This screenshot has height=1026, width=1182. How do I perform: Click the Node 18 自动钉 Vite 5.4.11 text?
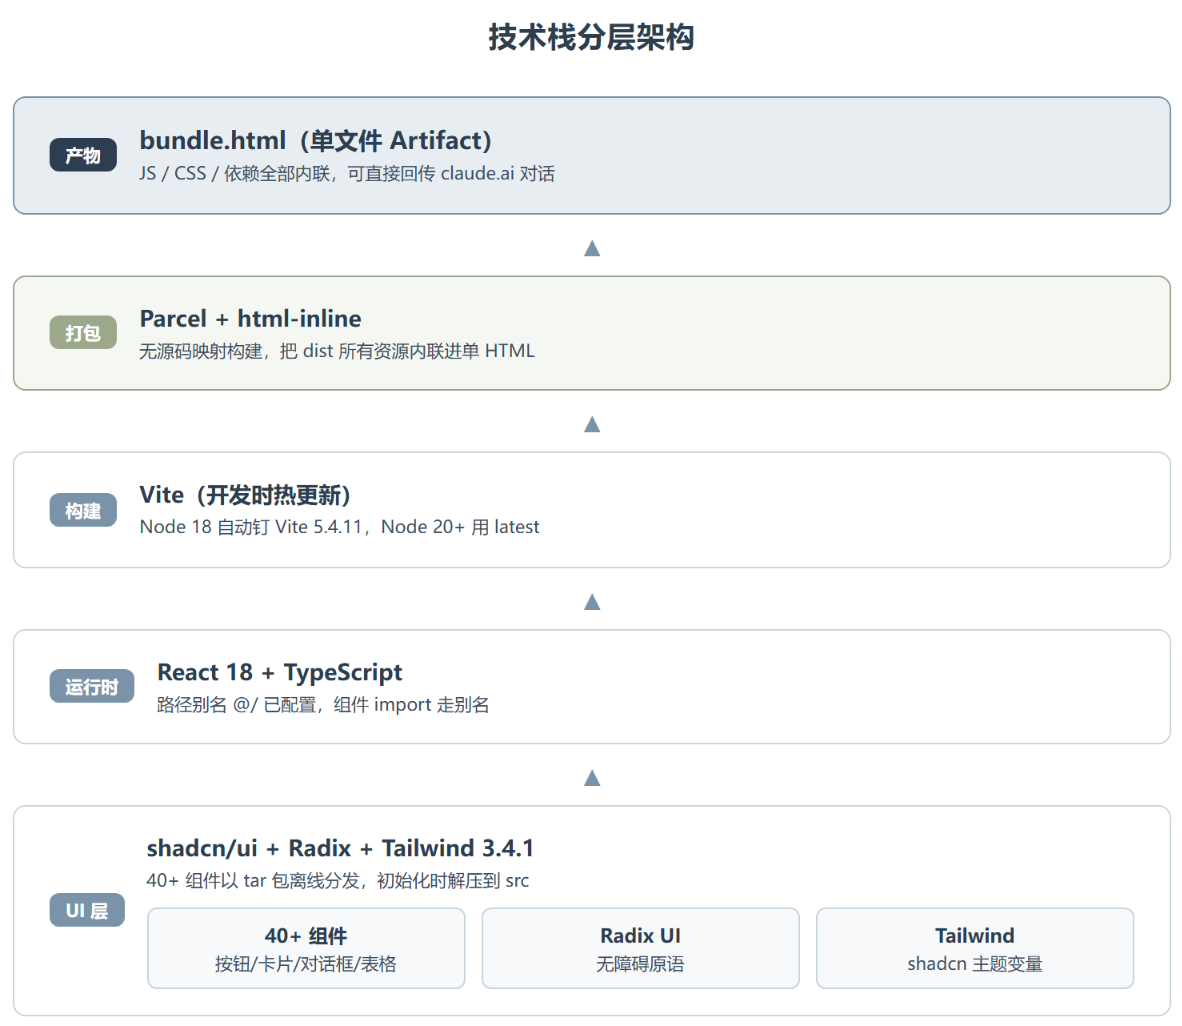pos(339,527)
